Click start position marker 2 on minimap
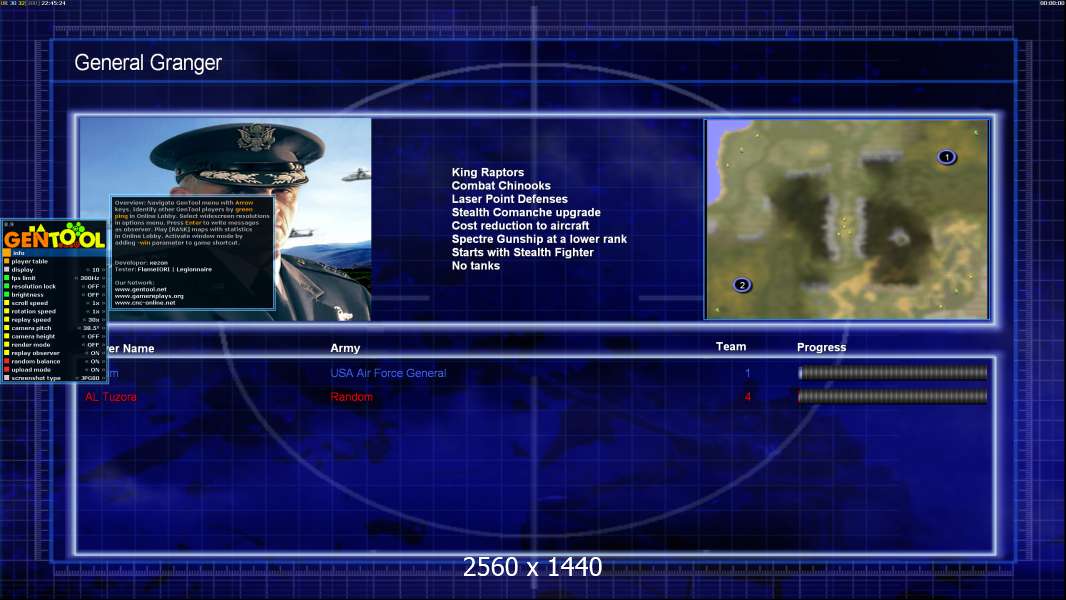 (x=742, y=285)
